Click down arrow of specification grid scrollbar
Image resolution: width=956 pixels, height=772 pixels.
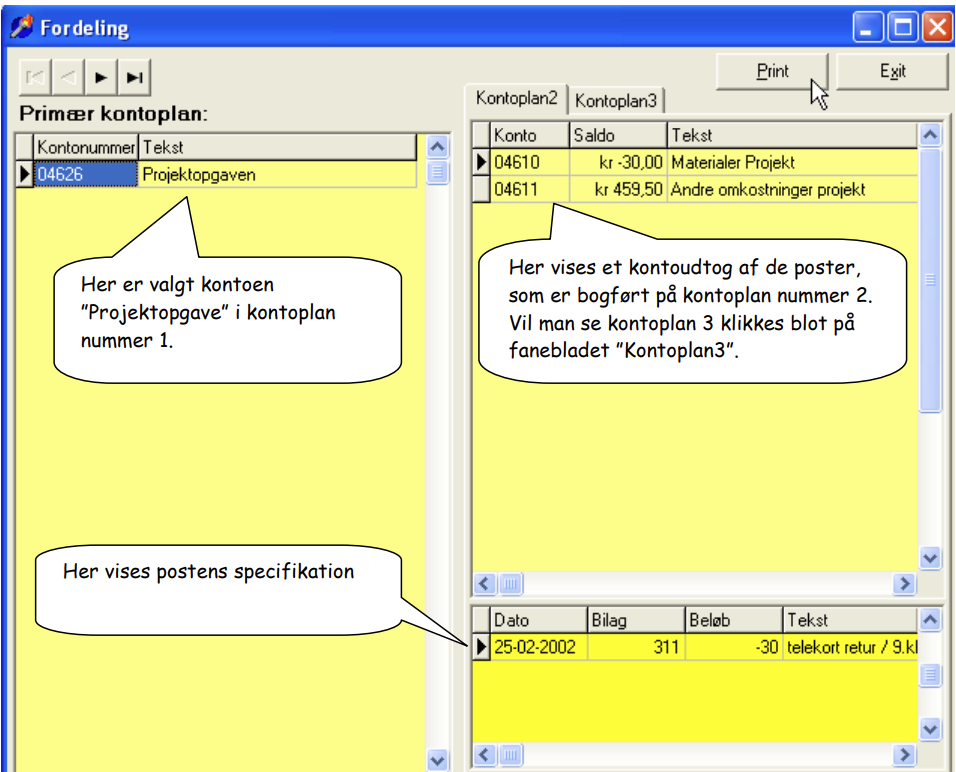tap(930, 729)
